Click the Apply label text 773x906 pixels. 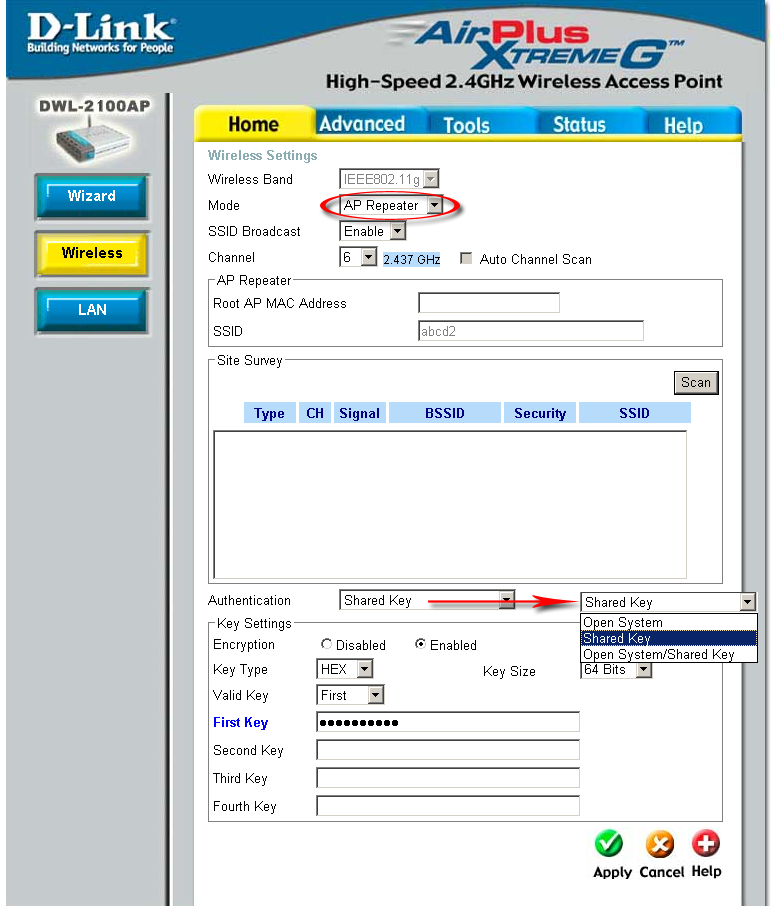[x=612, y=872]
